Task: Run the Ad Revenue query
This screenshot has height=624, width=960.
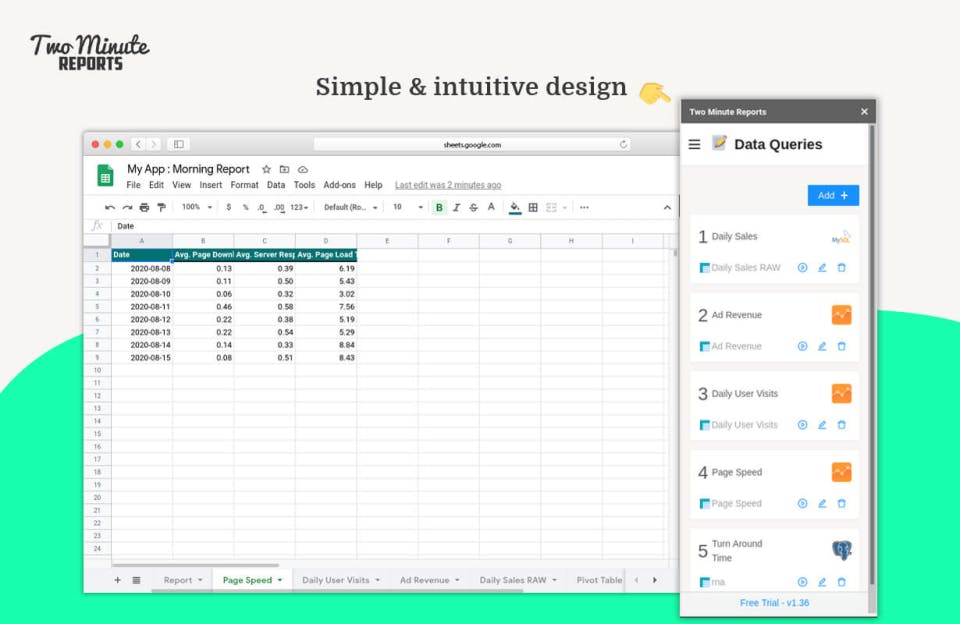Action: tap(802, 346)
